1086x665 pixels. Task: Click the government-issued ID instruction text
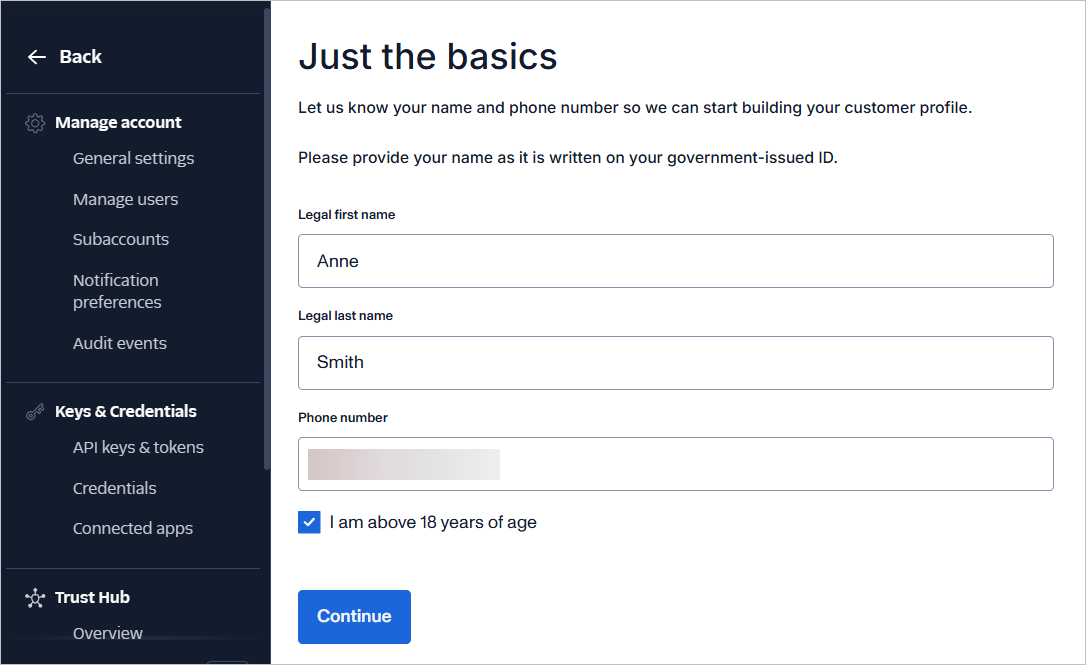[x=568, y=158]
